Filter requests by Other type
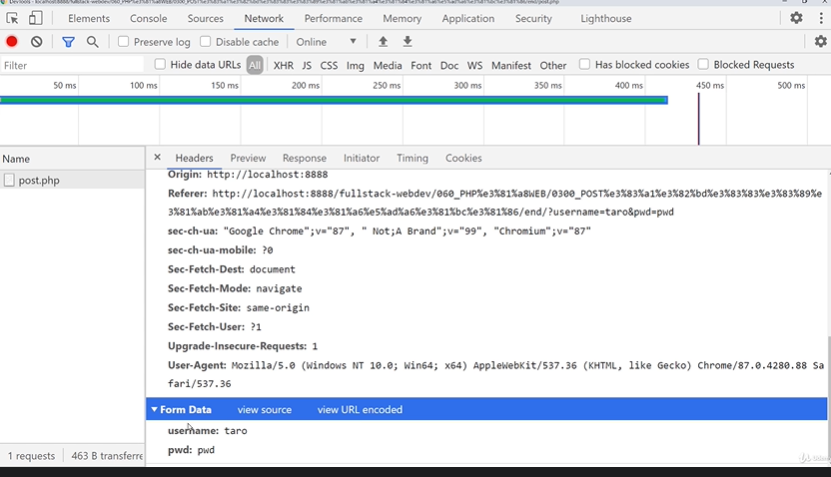This screenshot has width=831, height=477. [553, 65]
